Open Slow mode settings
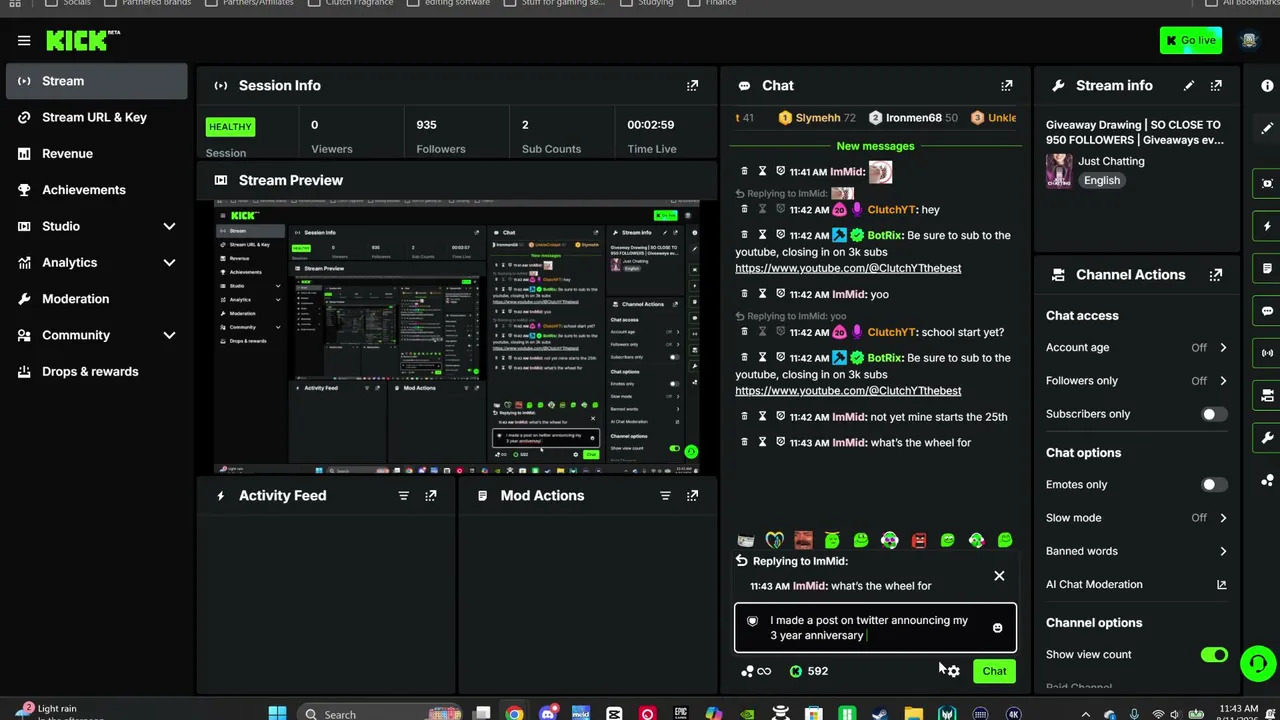 click(x=1137, y=518)
